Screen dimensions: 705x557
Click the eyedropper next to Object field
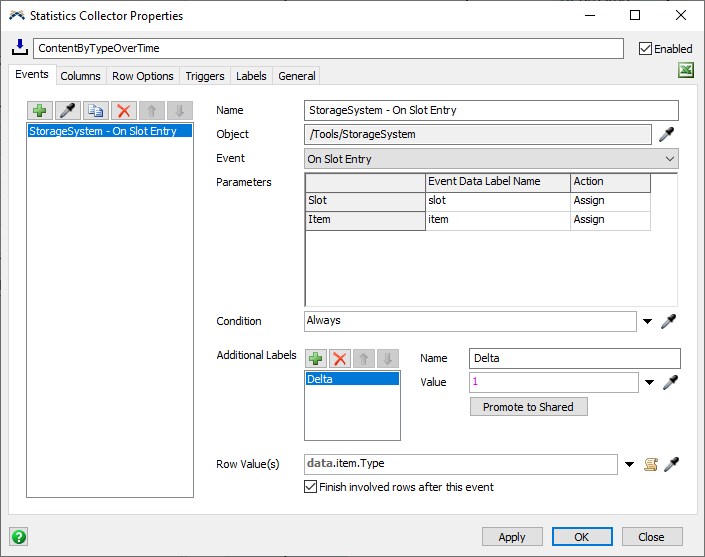click(668, 135)
